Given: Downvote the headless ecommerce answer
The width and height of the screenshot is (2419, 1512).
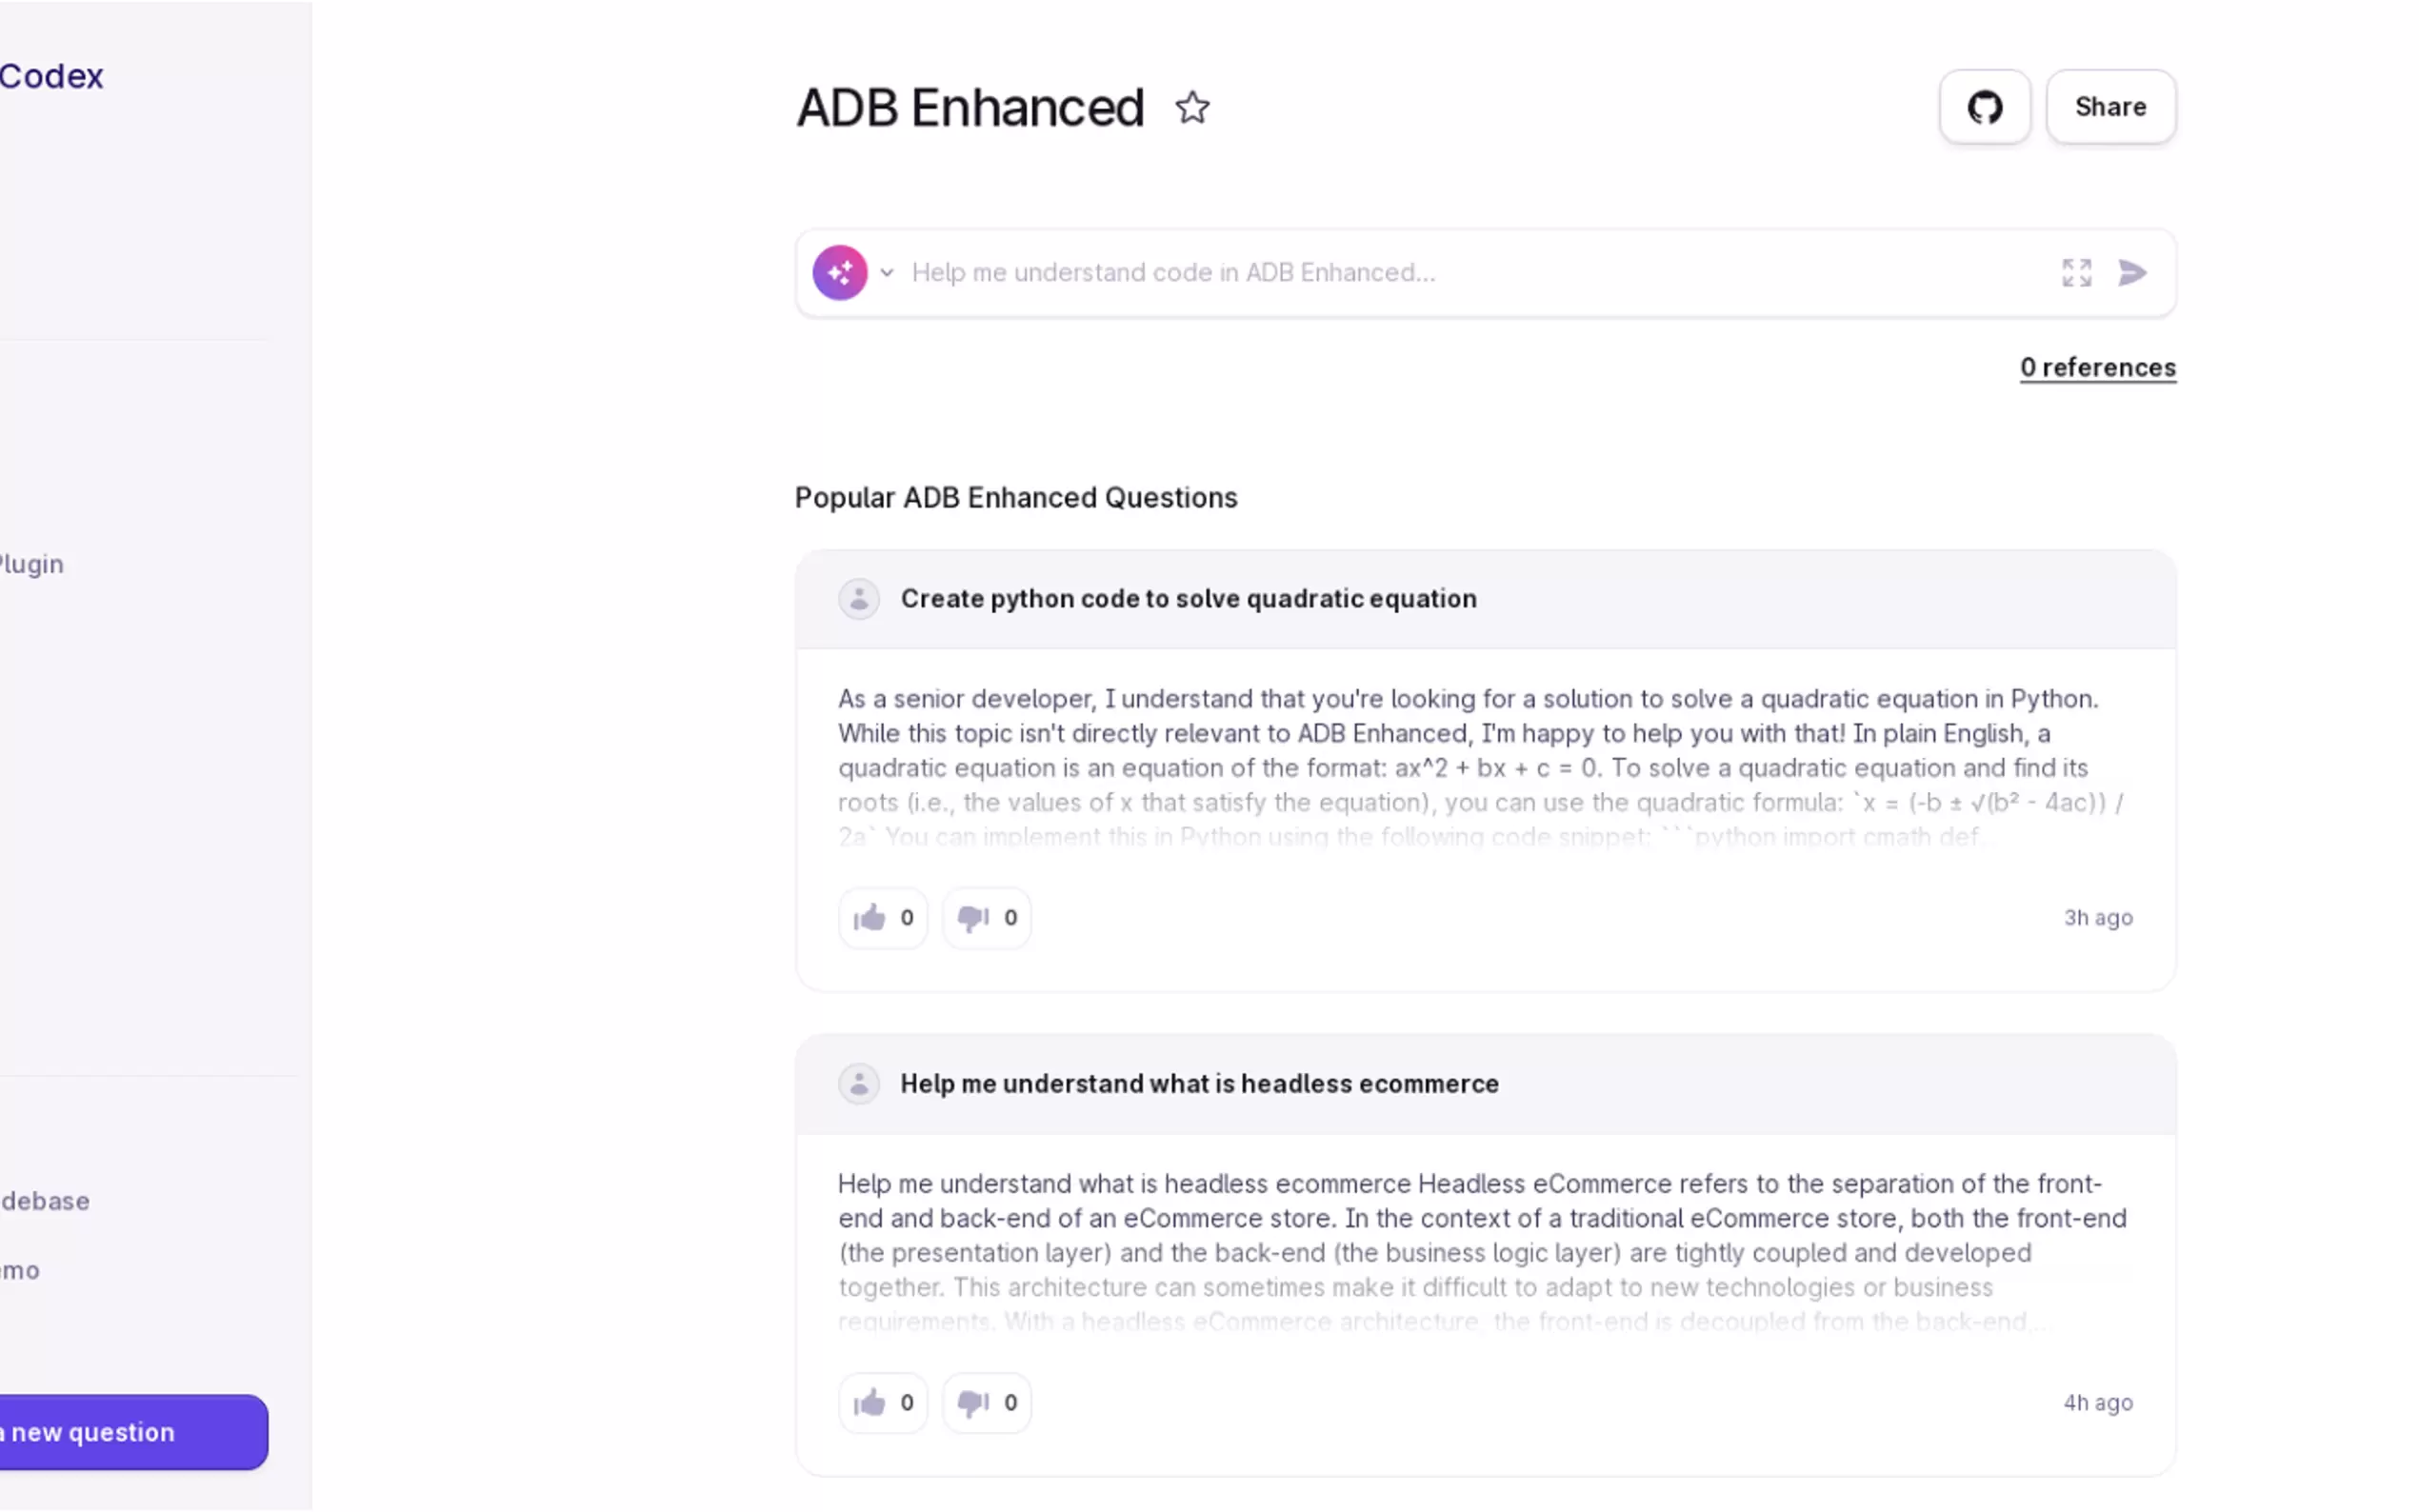Looking at the screenshot, I should point(986,1403).
